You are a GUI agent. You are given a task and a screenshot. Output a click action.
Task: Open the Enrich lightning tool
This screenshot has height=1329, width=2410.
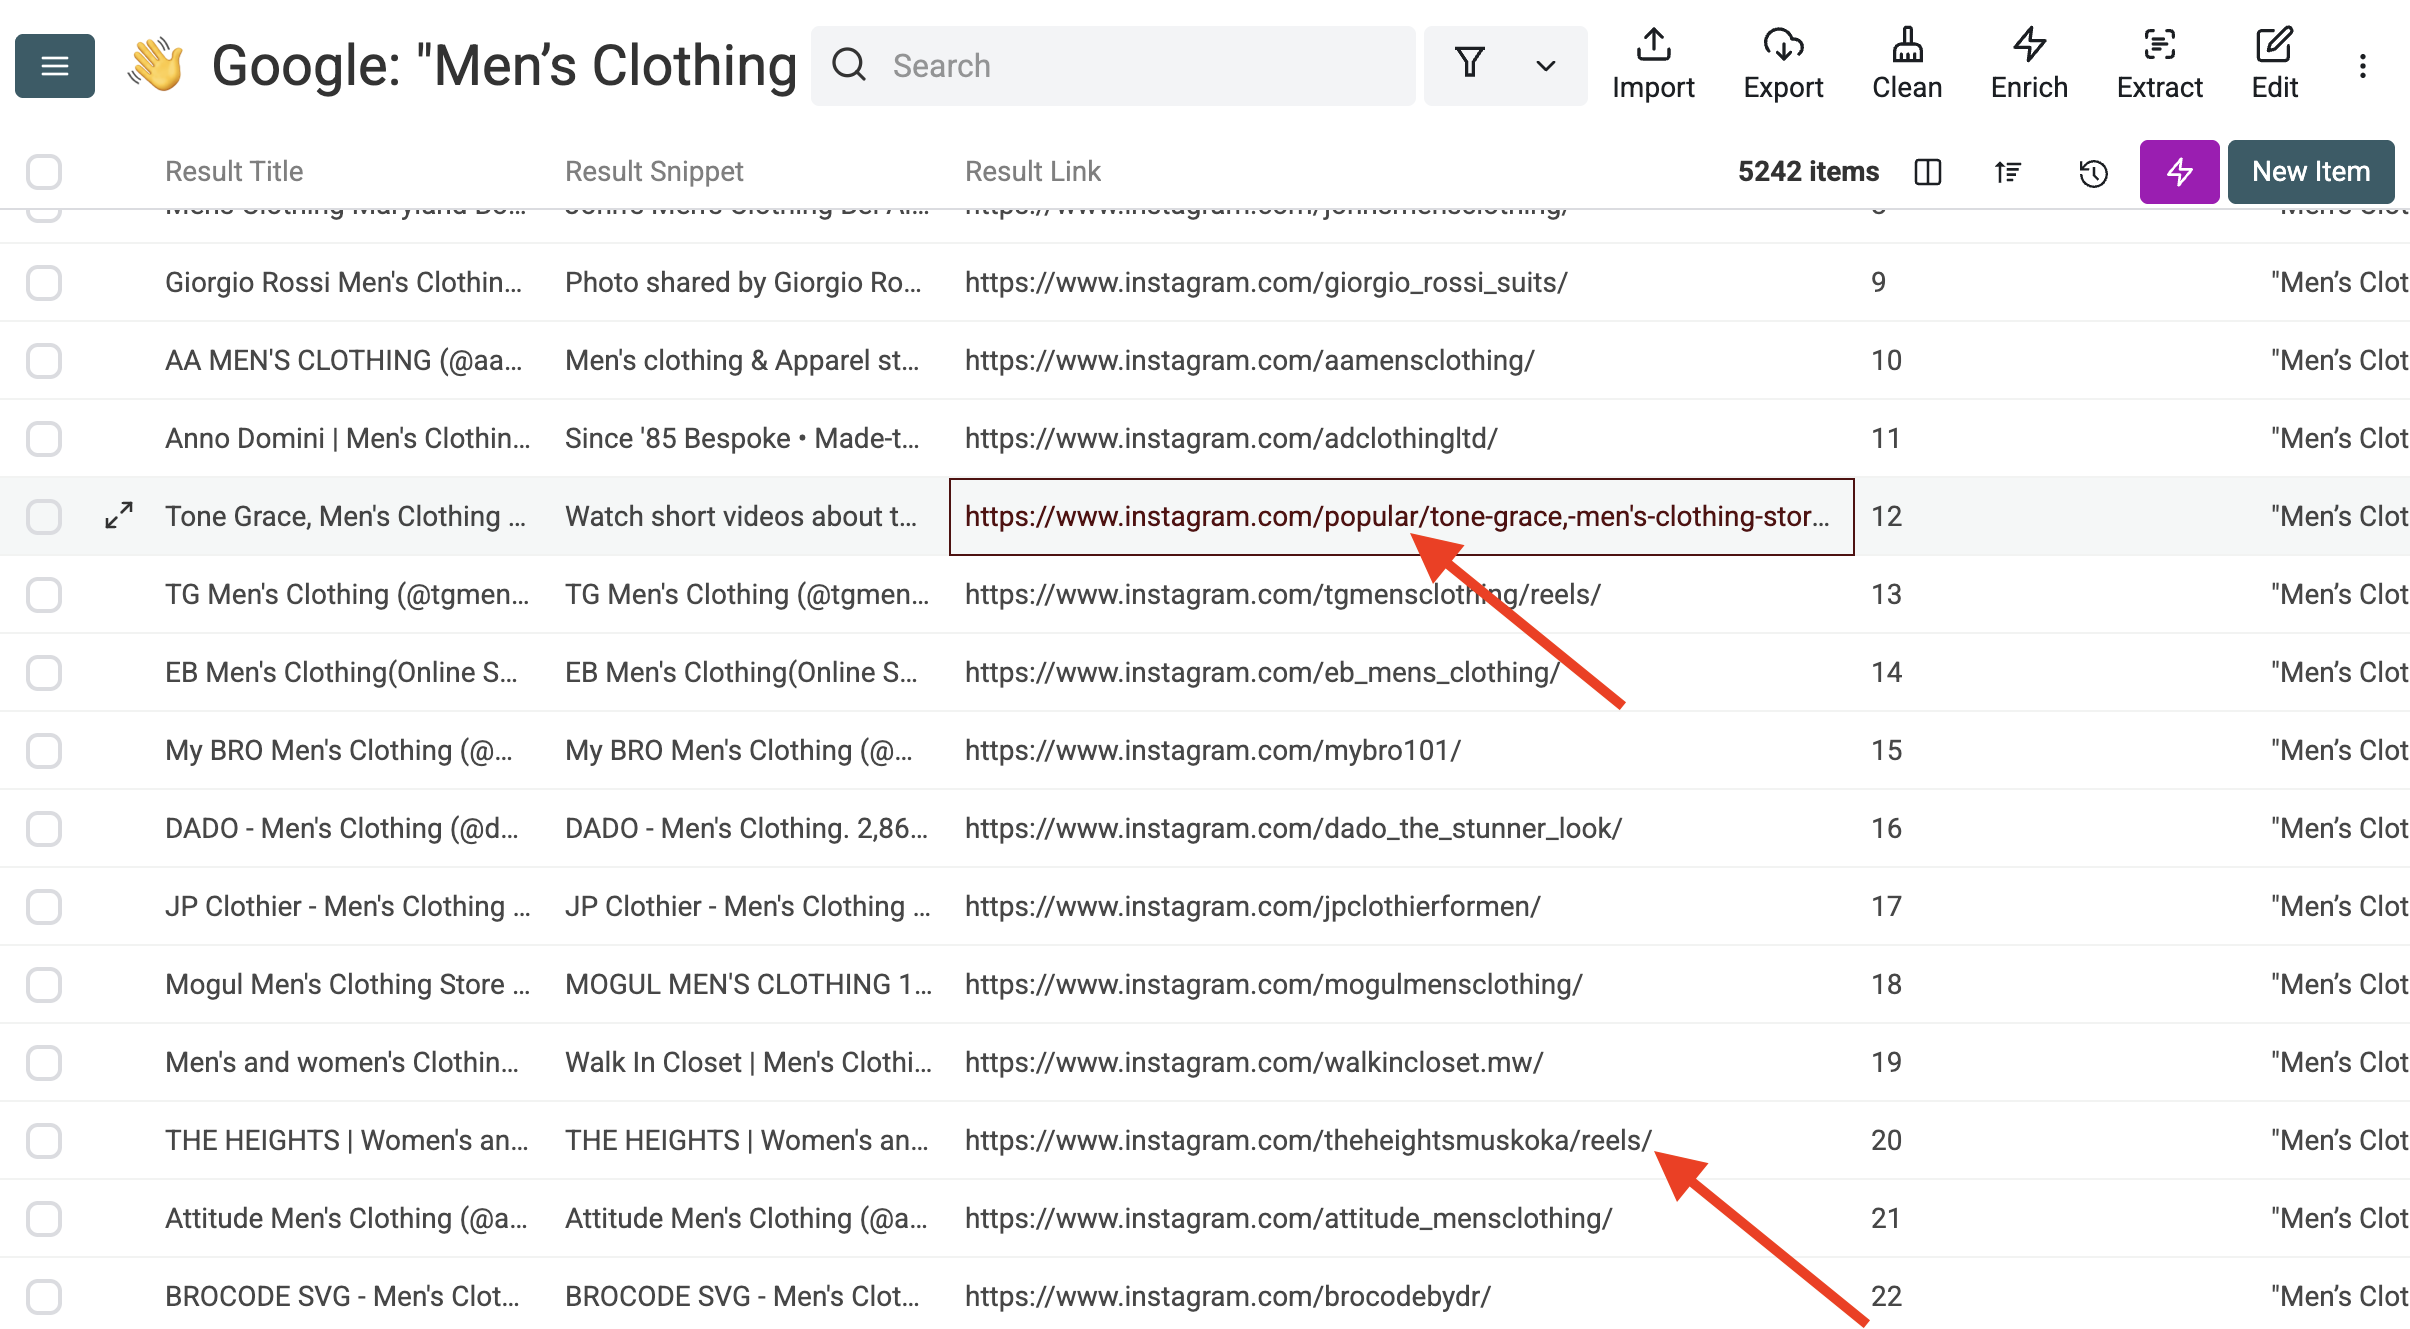(x=2029, y=66)
